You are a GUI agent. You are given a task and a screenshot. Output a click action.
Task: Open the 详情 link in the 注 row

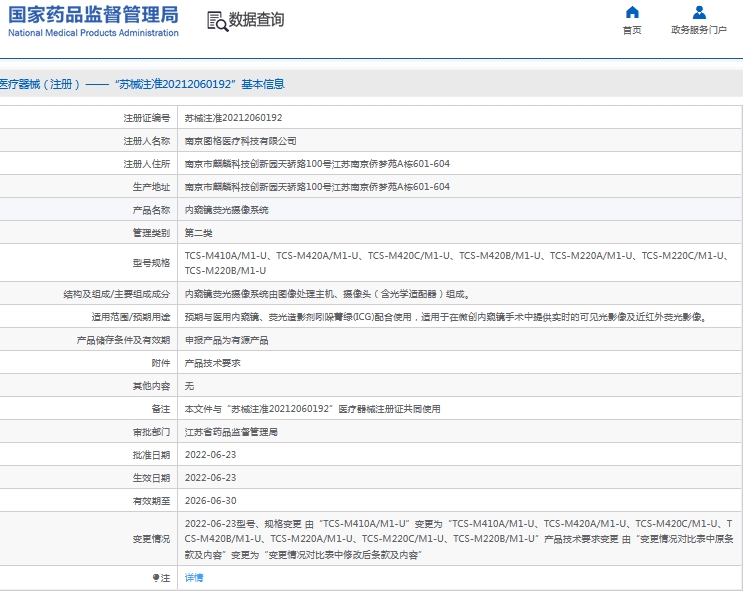(194, 578)
